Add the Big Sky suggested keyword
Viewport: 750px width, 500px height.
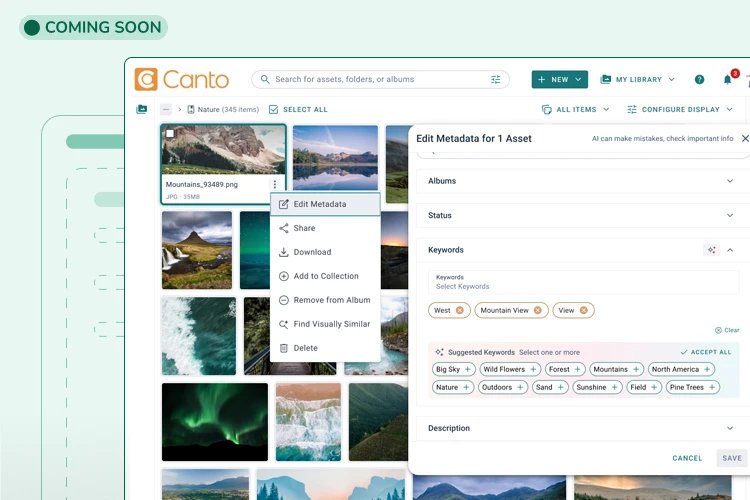click(468, 369)
